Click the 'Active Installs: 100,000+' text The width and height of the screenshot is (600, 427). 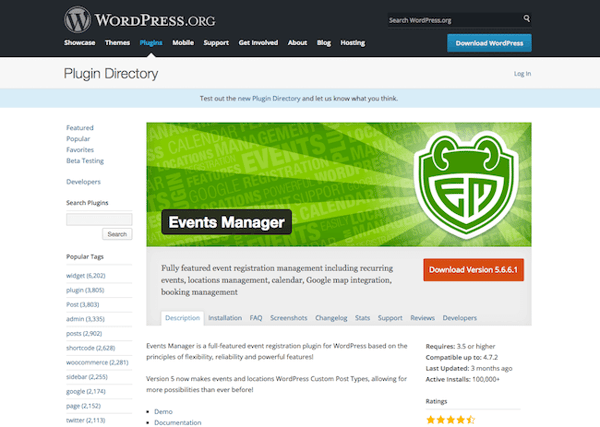coord(463,380)
